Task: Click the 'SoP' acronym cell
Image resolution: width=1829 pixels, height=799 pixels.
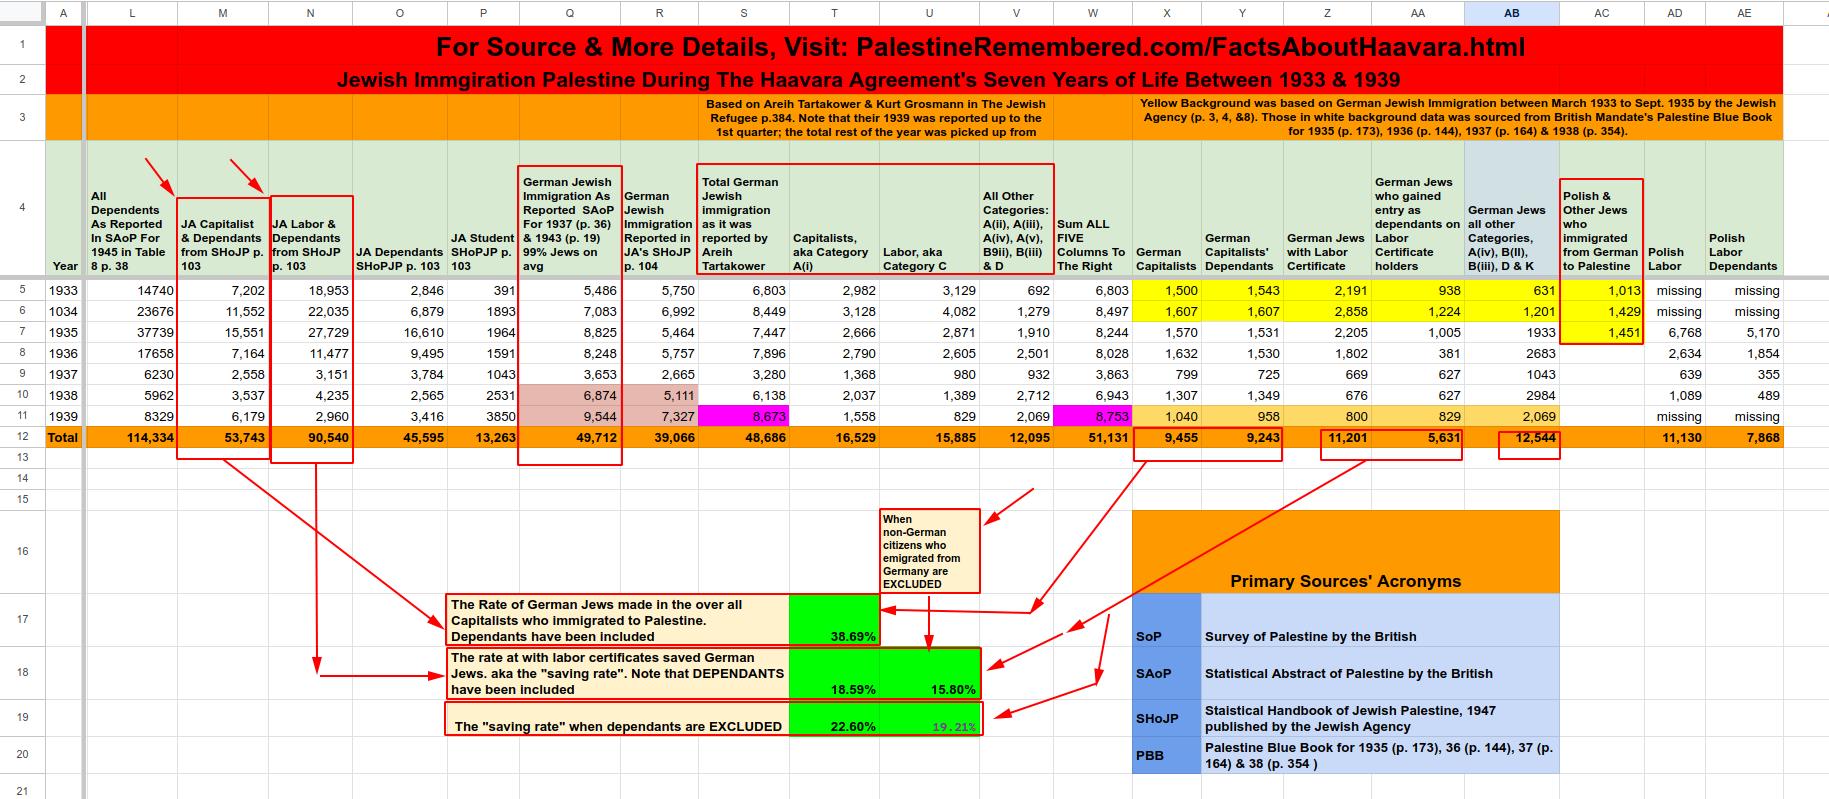Action: pos(1166,620)
